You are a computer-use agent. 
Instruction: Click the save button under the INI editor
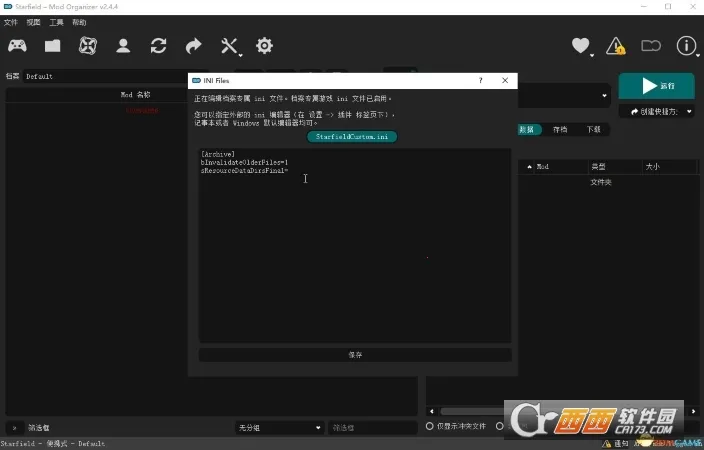pyautogui.click(x=355, y=355)
